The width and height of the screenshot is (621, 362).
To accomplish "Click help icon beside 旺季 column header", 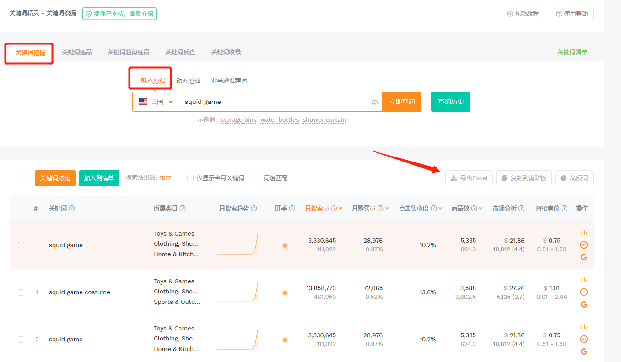I will point(292,208).
